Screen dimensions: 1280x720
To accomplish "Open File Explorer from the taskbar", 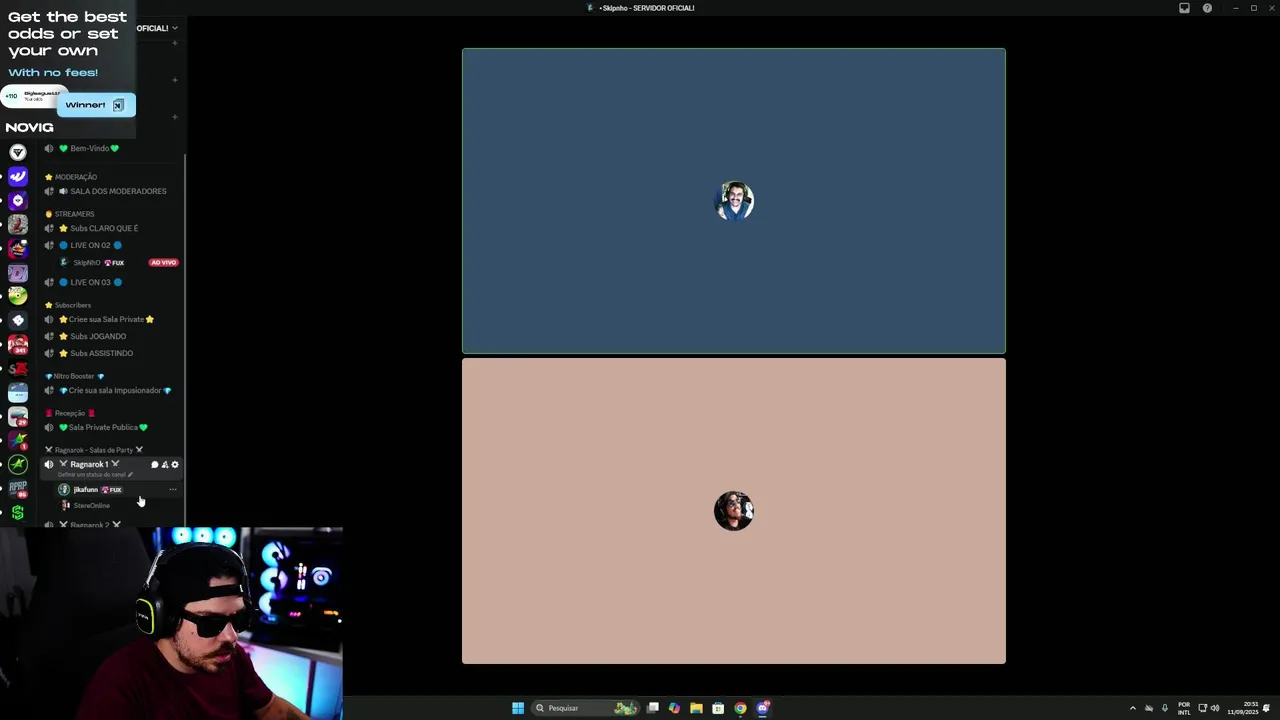I will (696, 708).
